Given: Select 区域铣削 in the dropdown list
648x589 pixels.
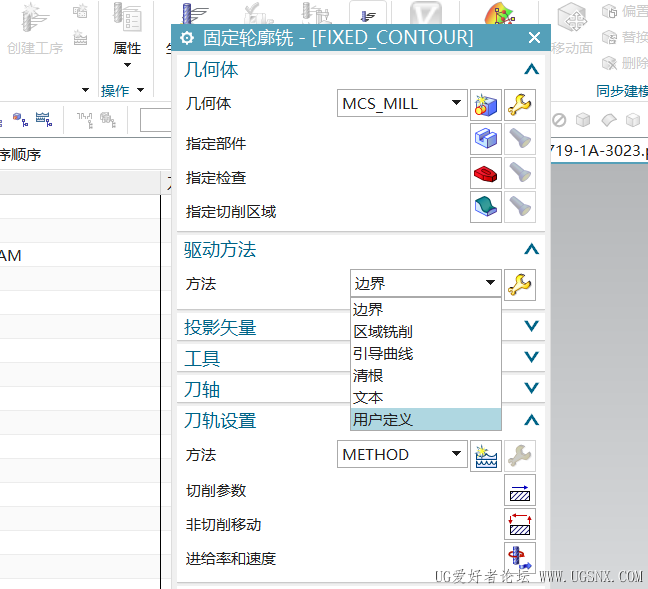Looking at the screenshot, I should tap(426, 331).
